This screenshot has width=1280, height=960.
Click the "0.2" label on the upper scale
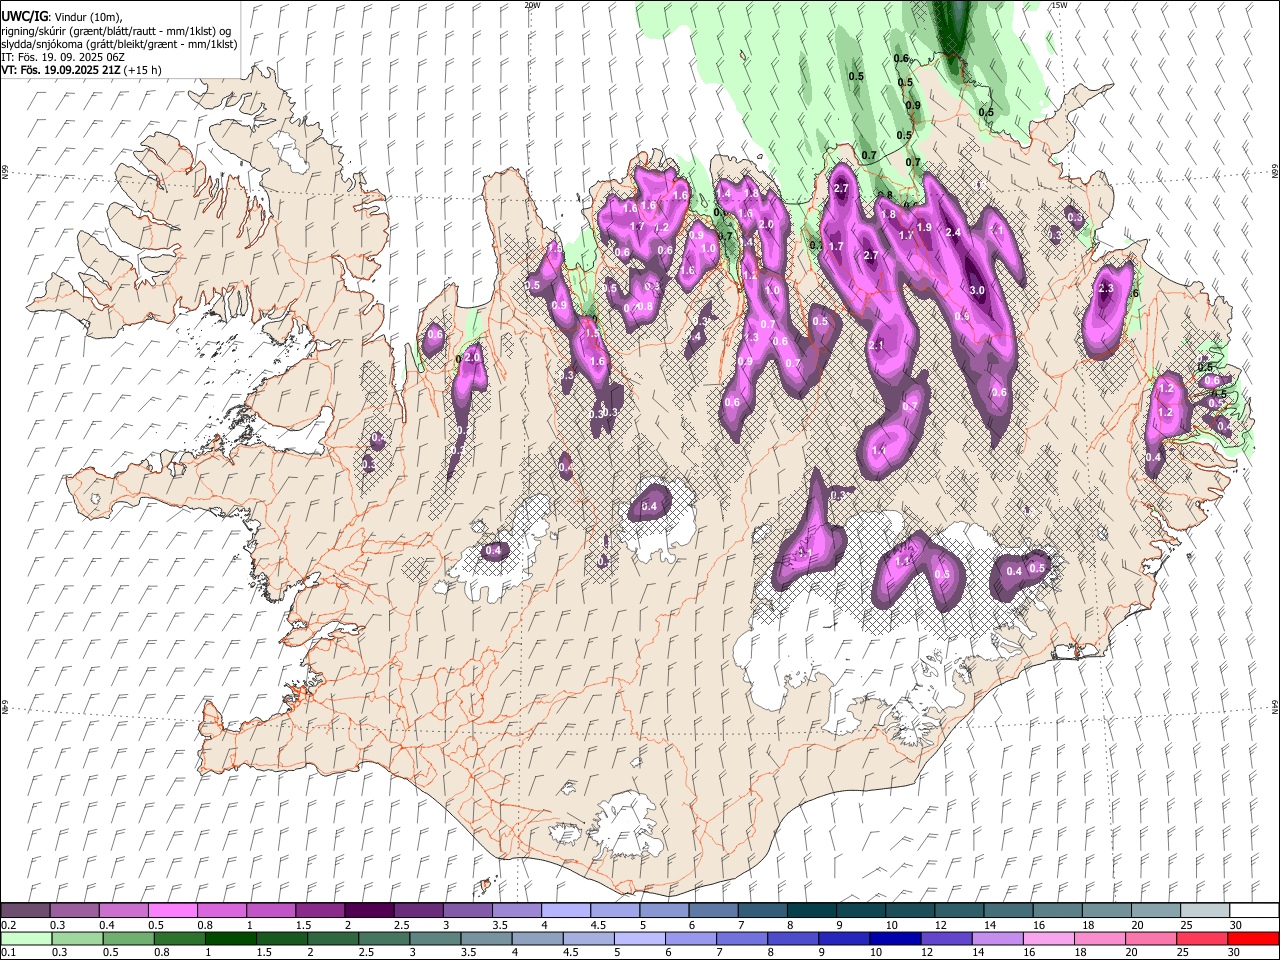(8, 925)
